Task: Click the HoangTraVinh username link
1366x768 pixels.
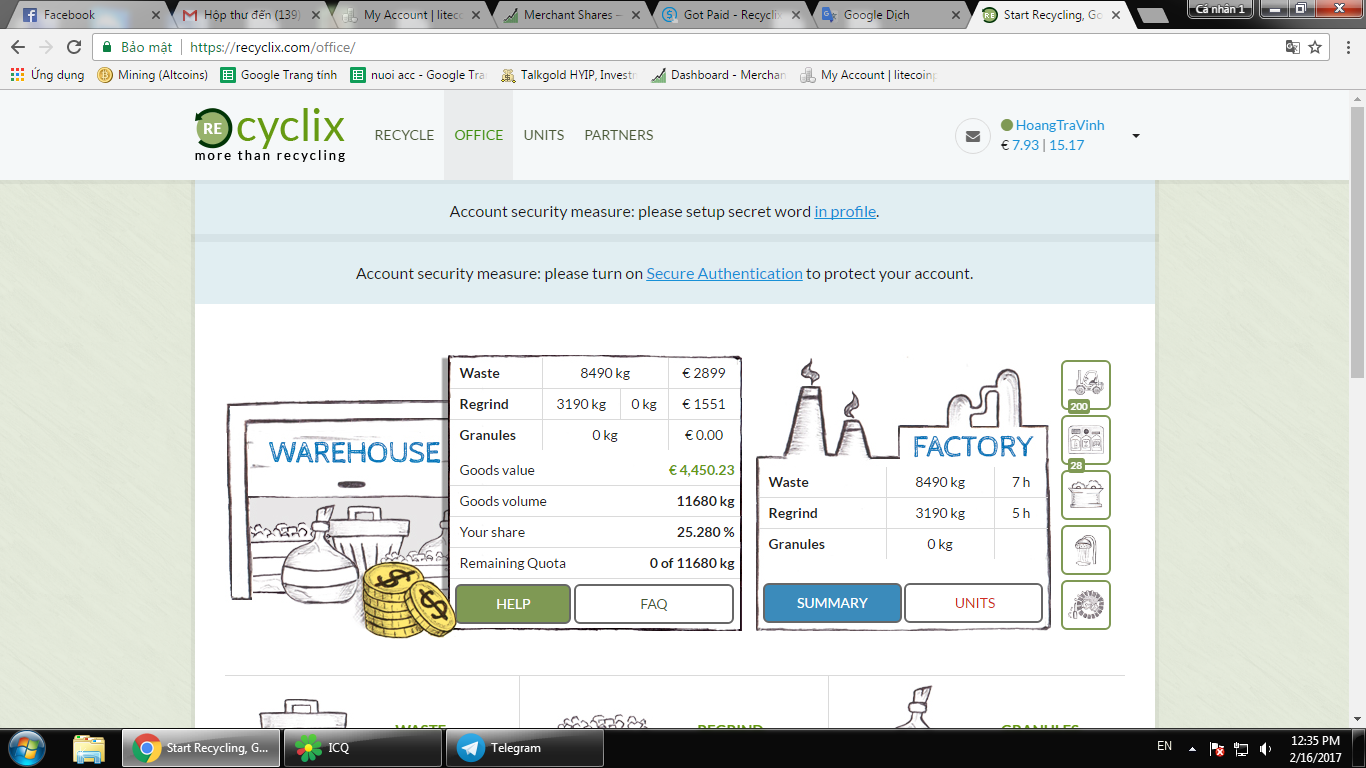Action: coord(1060,126)
